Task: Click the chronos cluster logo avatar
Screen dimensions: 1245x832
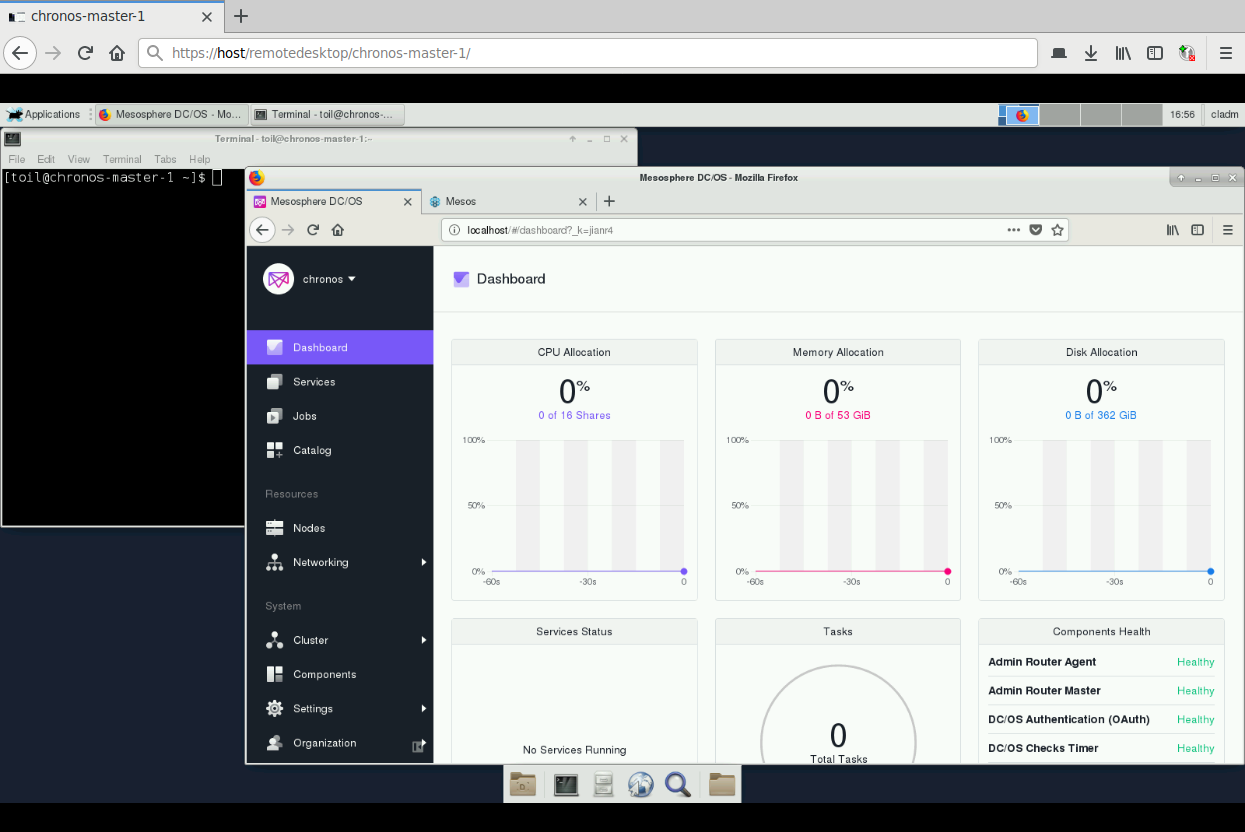Action: pos(278,279)
